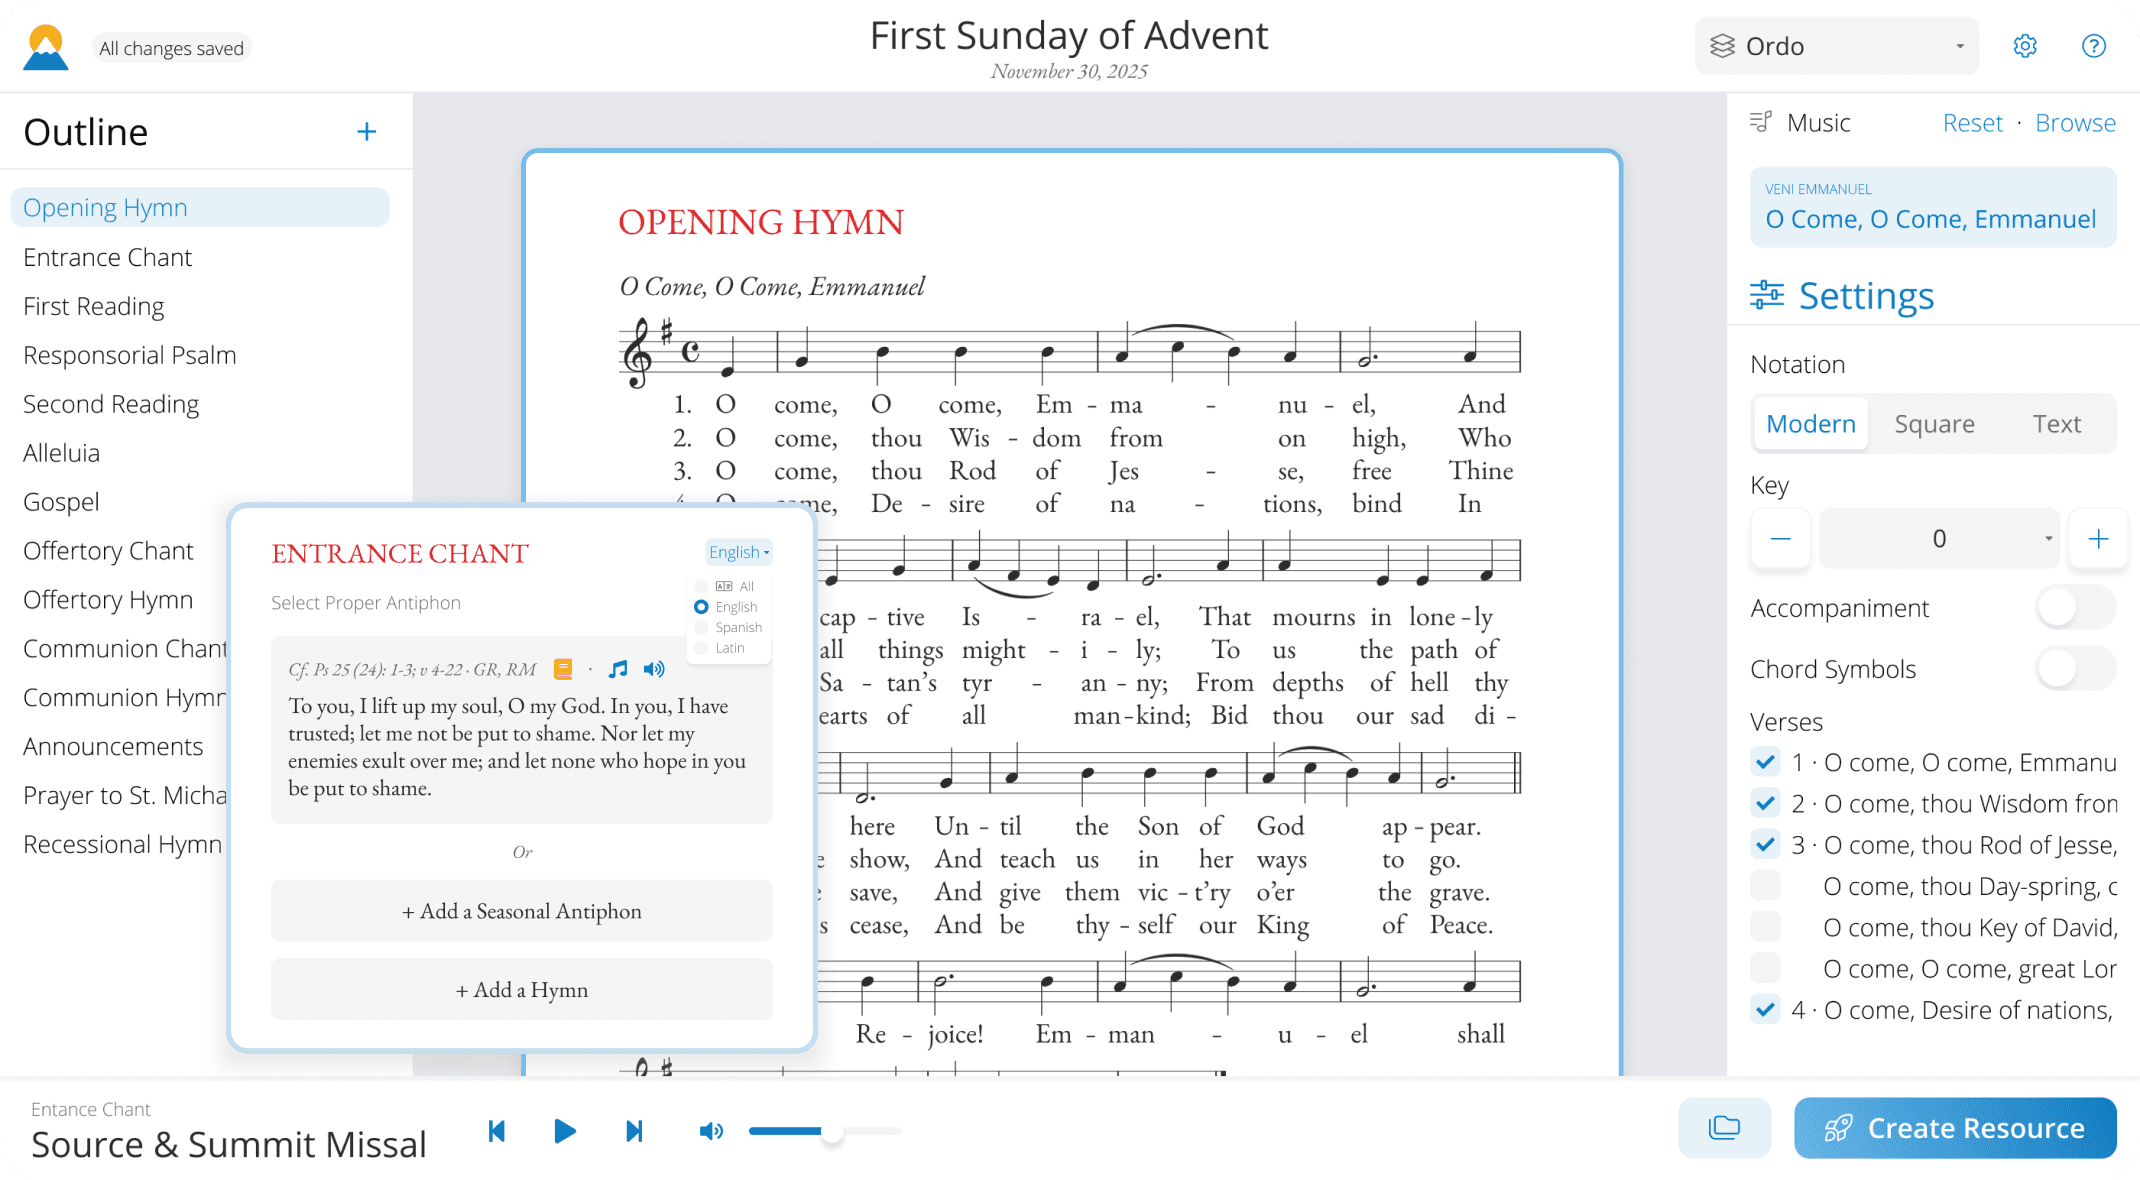Click the music note icon in antiphon
Screen dimensions: 2140x1180
[x=618, y=669]
